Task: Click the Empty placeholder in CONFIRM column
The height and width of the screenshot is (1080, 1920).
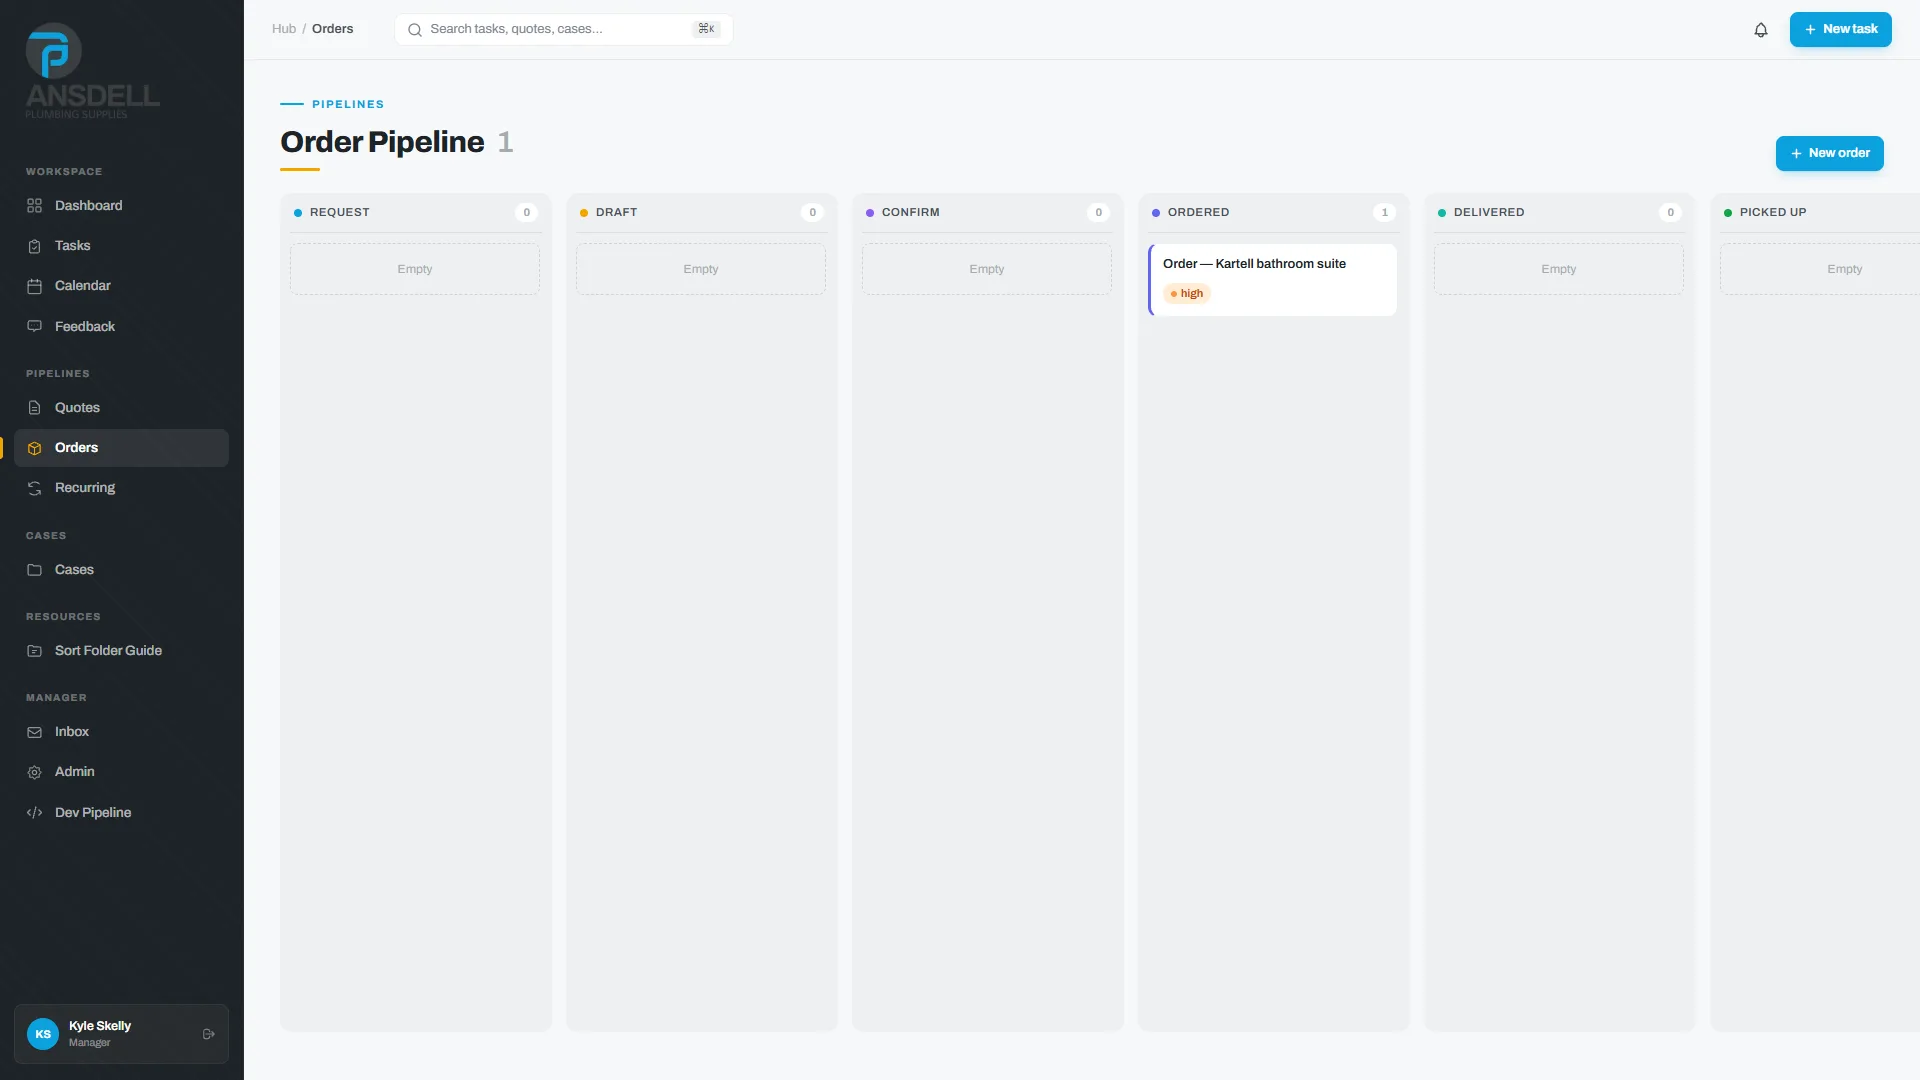Action: pyautogui.click(x=987, y=269)
